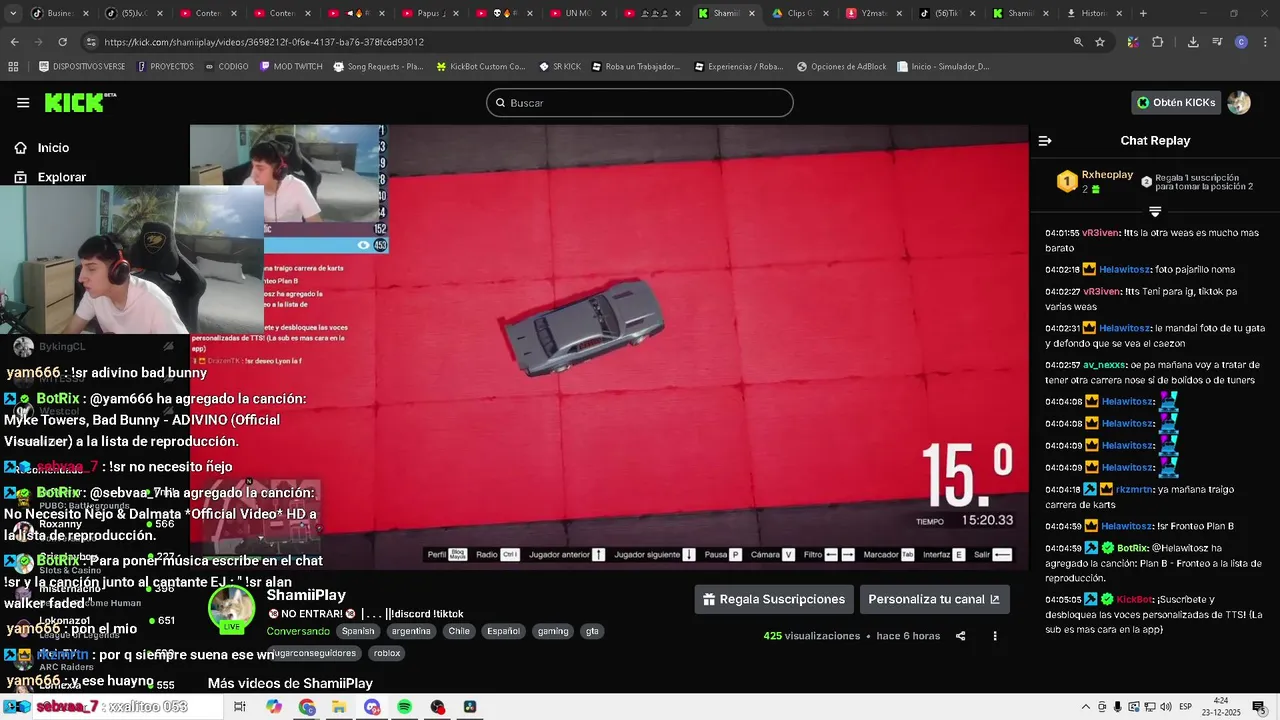Screen dimensions: 1280x720
Task: Open a new browser tab
Action: pos(1143,14)
